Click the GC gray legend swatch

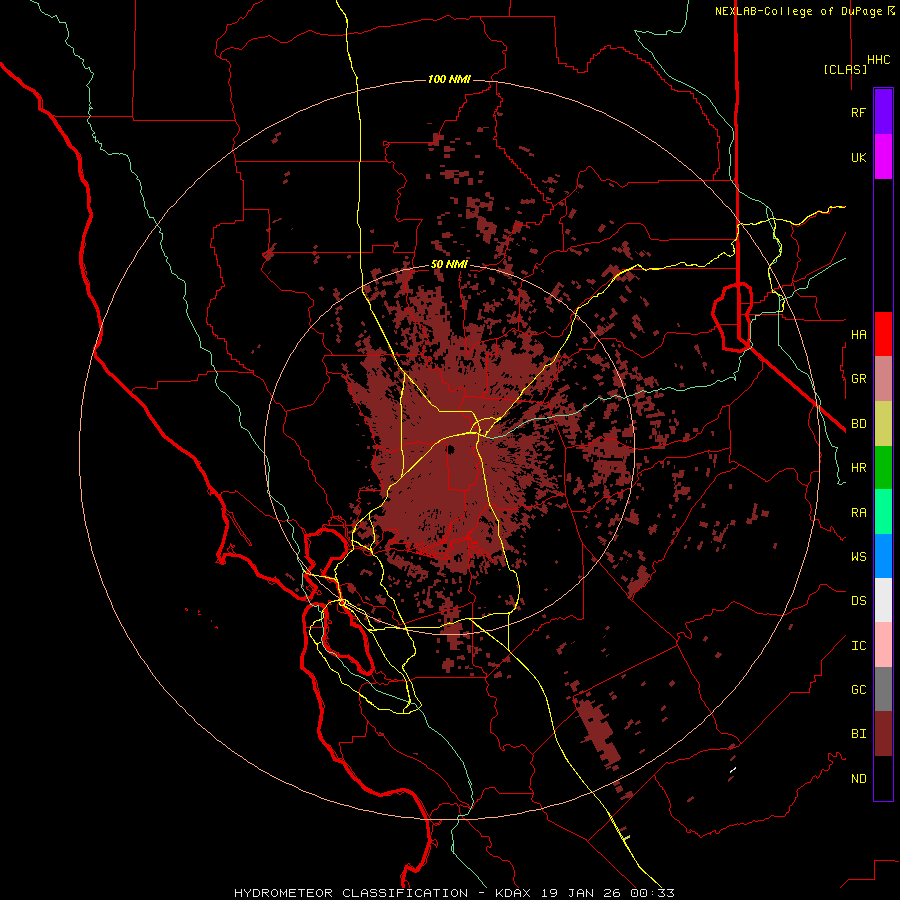click(x=883, y=689)
